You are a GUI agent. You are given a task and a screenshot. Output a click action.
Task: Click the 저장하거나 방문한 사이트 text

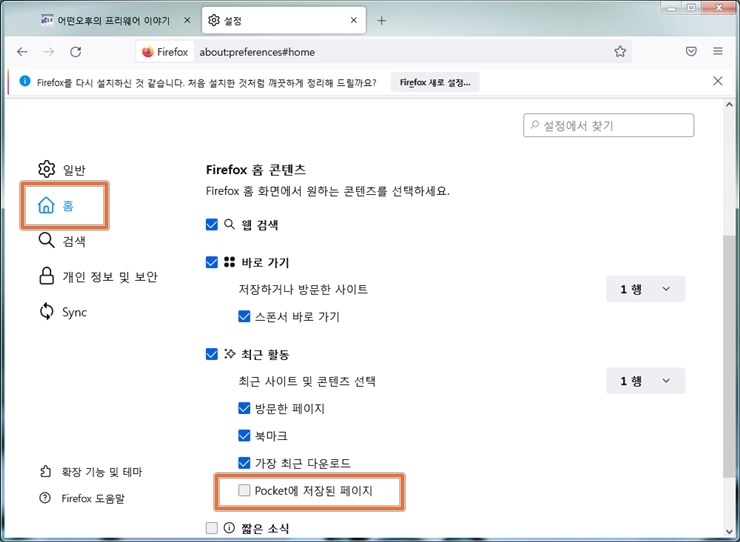[x=303, y=289]
